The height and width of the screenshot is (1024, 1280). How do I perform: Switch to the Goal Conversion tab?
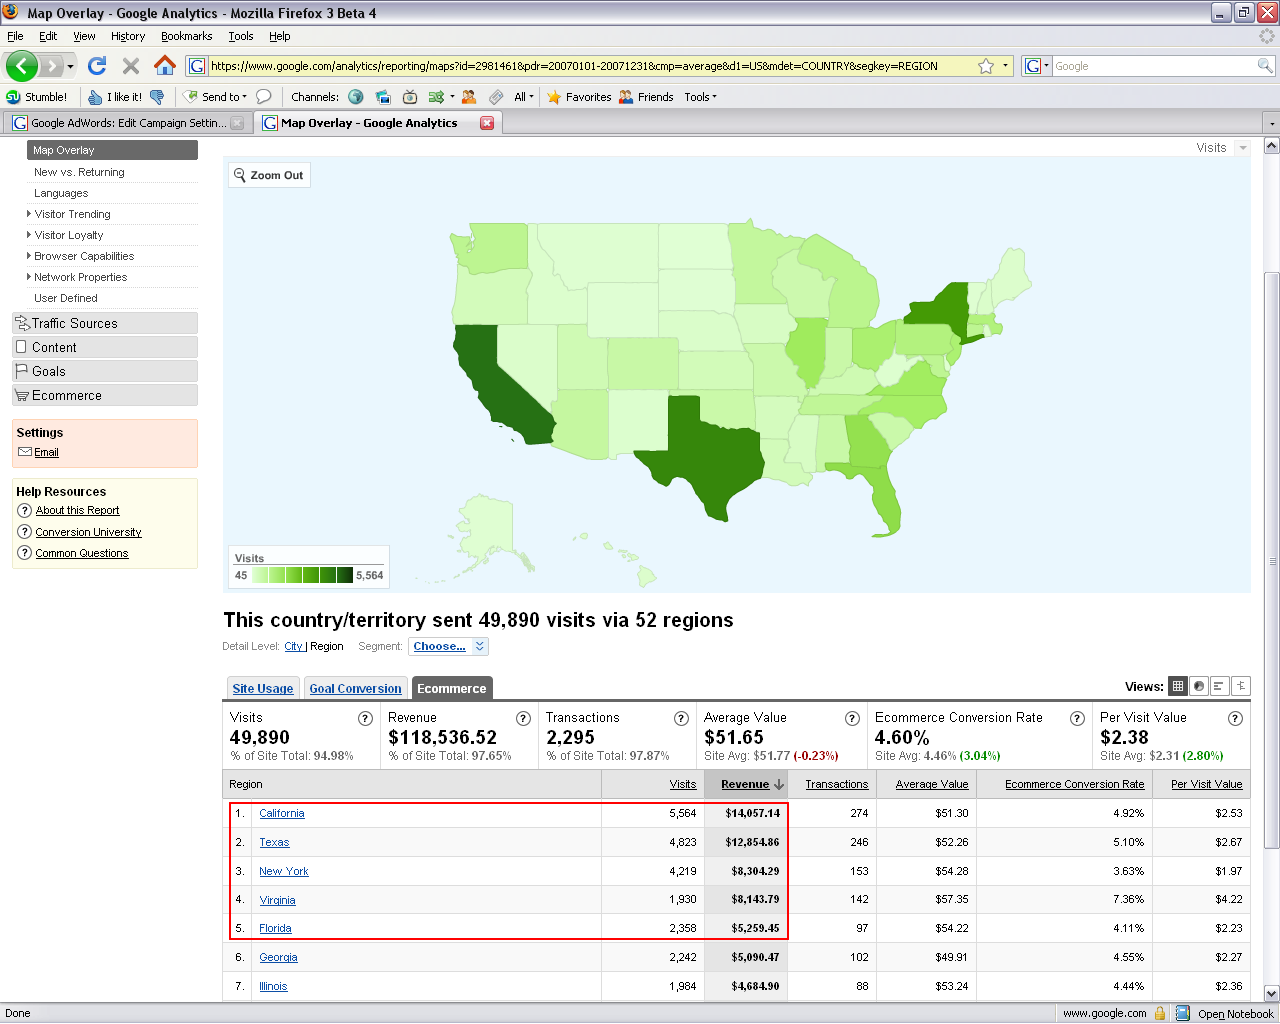(355, 689)
